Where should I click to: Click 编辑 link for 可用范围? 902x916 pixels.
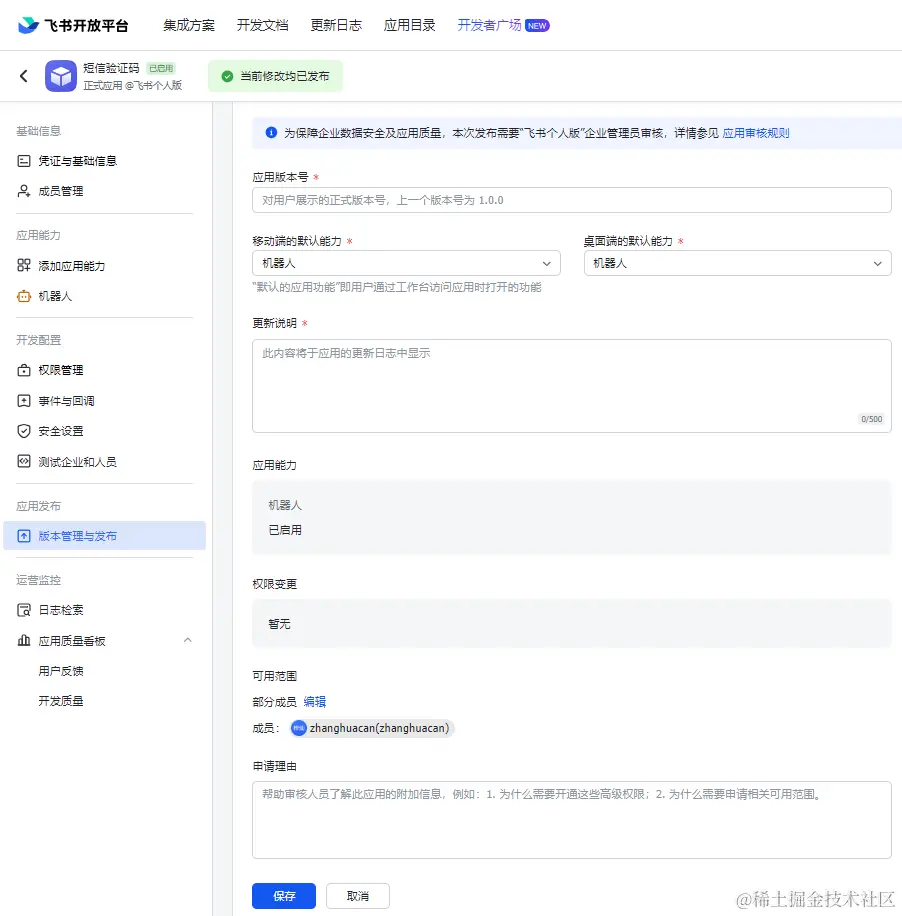315,702
